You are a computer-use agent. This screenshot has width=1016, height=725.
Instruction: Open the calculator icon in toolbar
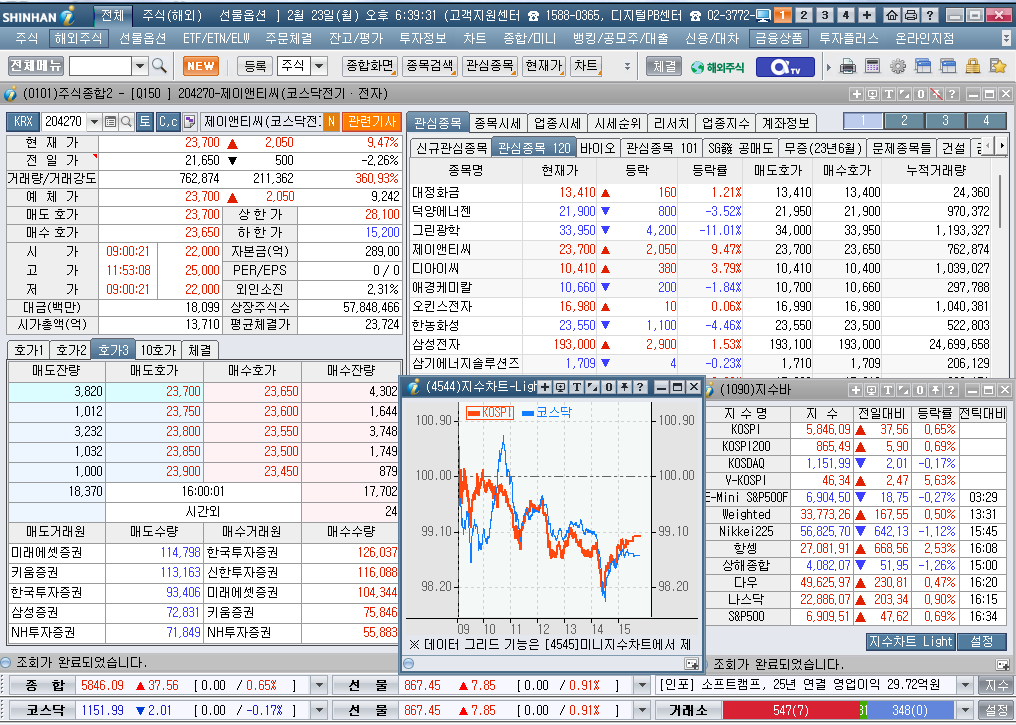pyautogui.click(x=873, y=66)
